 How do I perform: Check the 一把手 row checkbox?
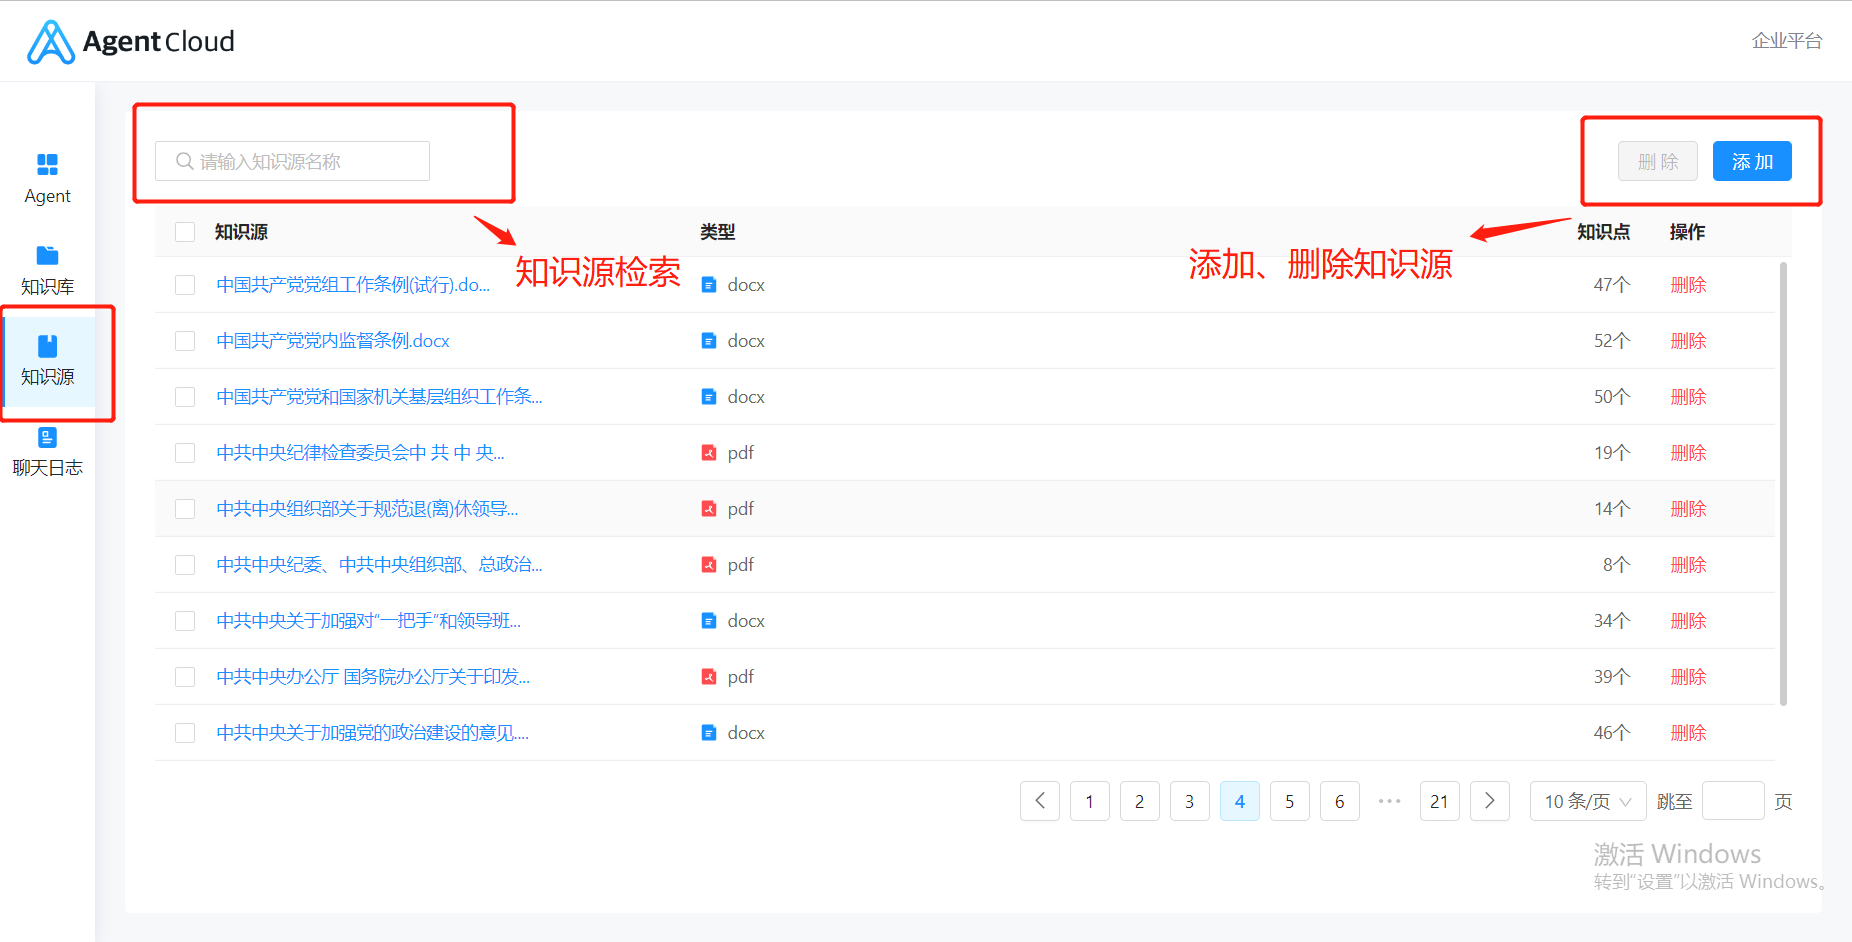[185, 621]
